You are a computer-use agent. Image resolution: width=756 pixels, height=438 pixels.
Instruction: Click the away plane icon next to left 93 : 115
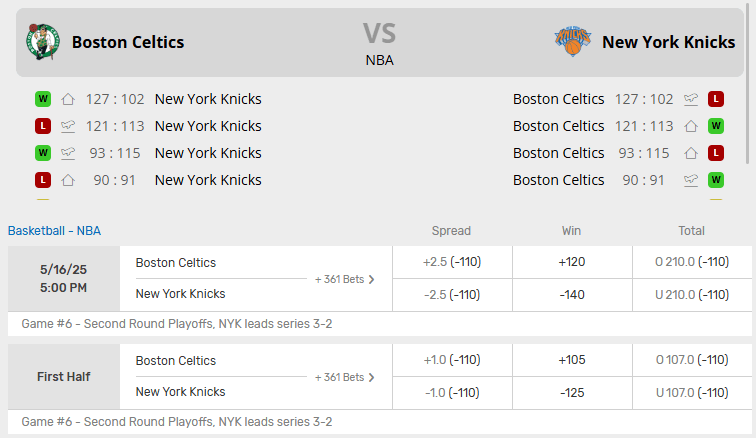point(68,153)
